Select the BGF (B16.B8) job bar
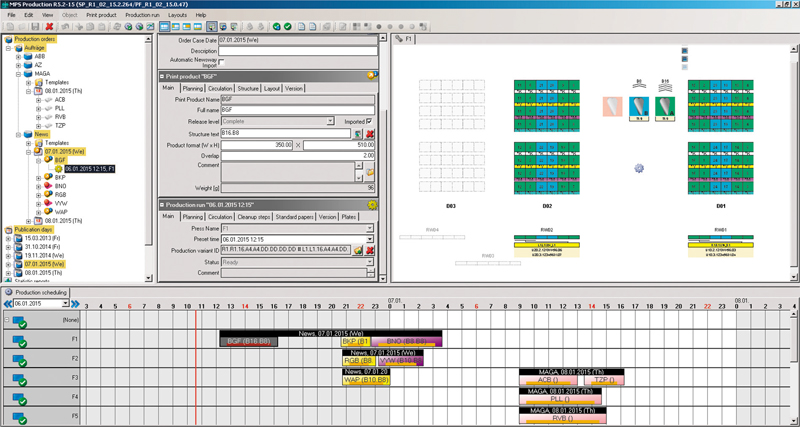 pyautogui.click(x=250, y=342)
